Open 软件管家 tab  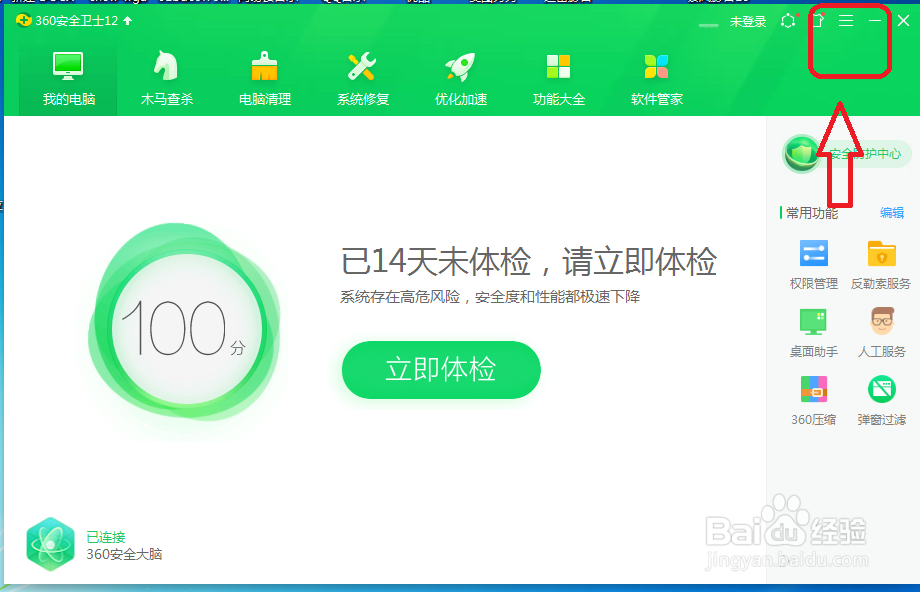click(657, 79)
